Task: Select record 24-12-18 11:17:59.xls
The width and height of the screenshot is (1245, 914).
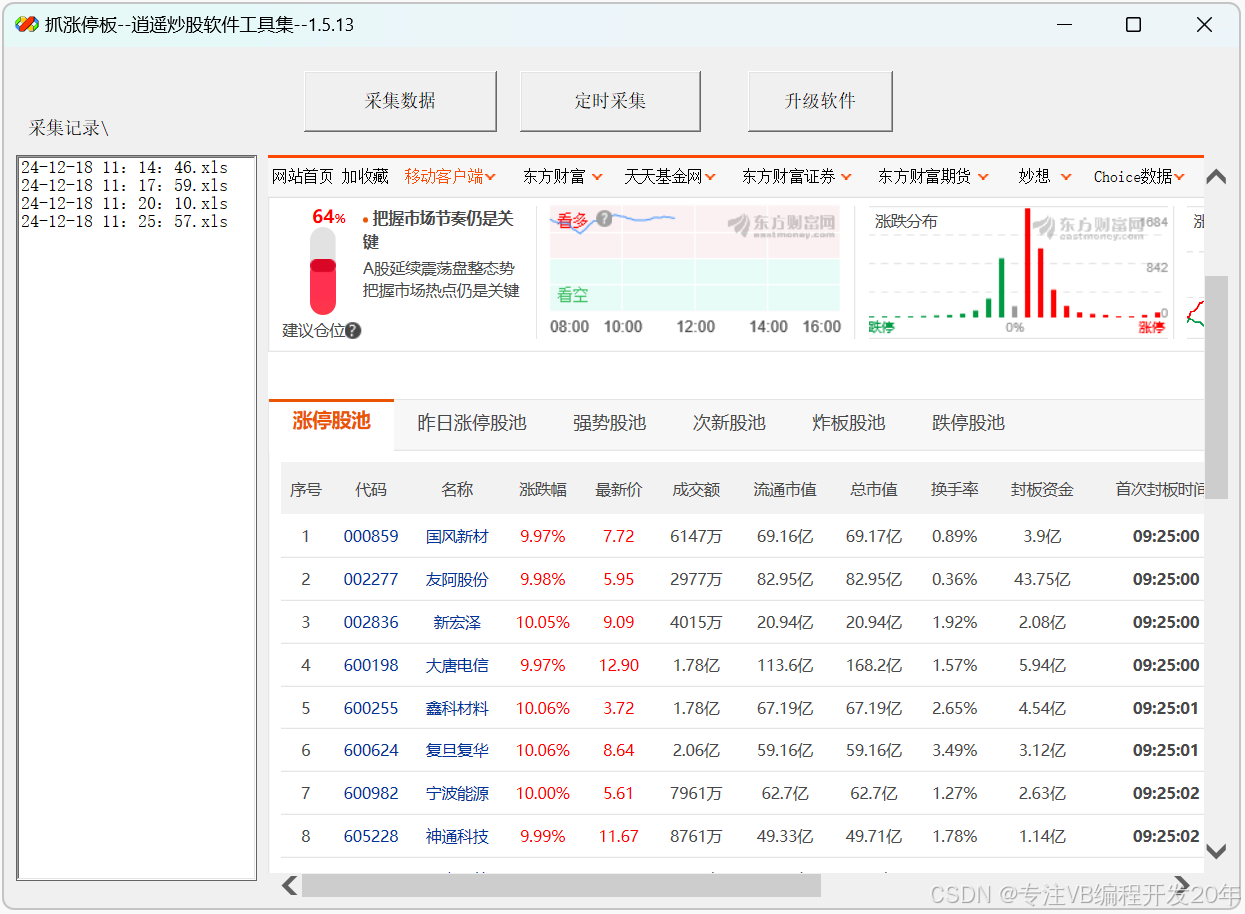Action: tap(125, 186)
